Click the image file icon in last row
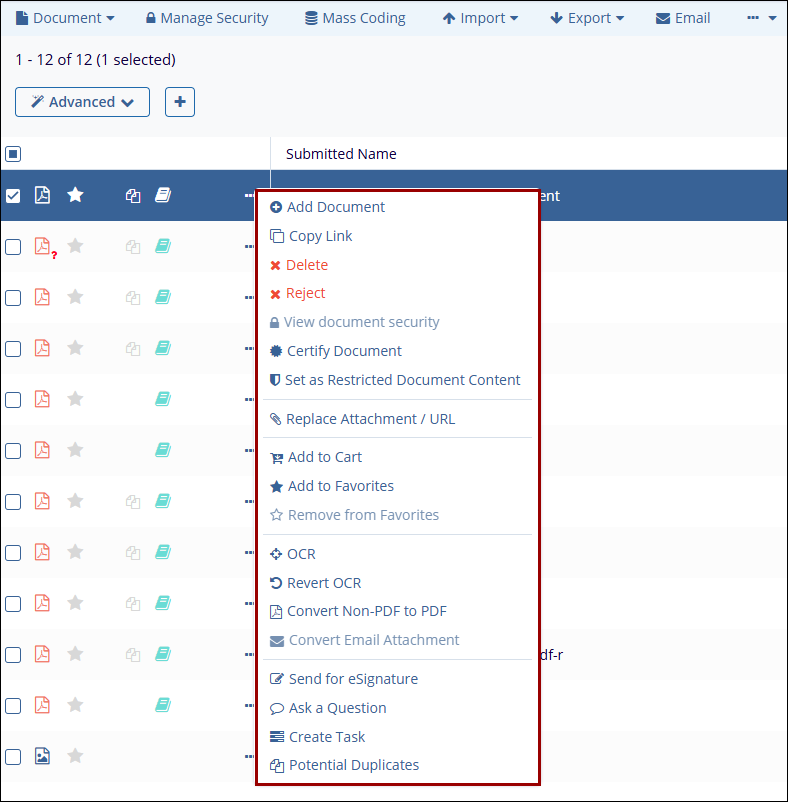 coord(42,756)
